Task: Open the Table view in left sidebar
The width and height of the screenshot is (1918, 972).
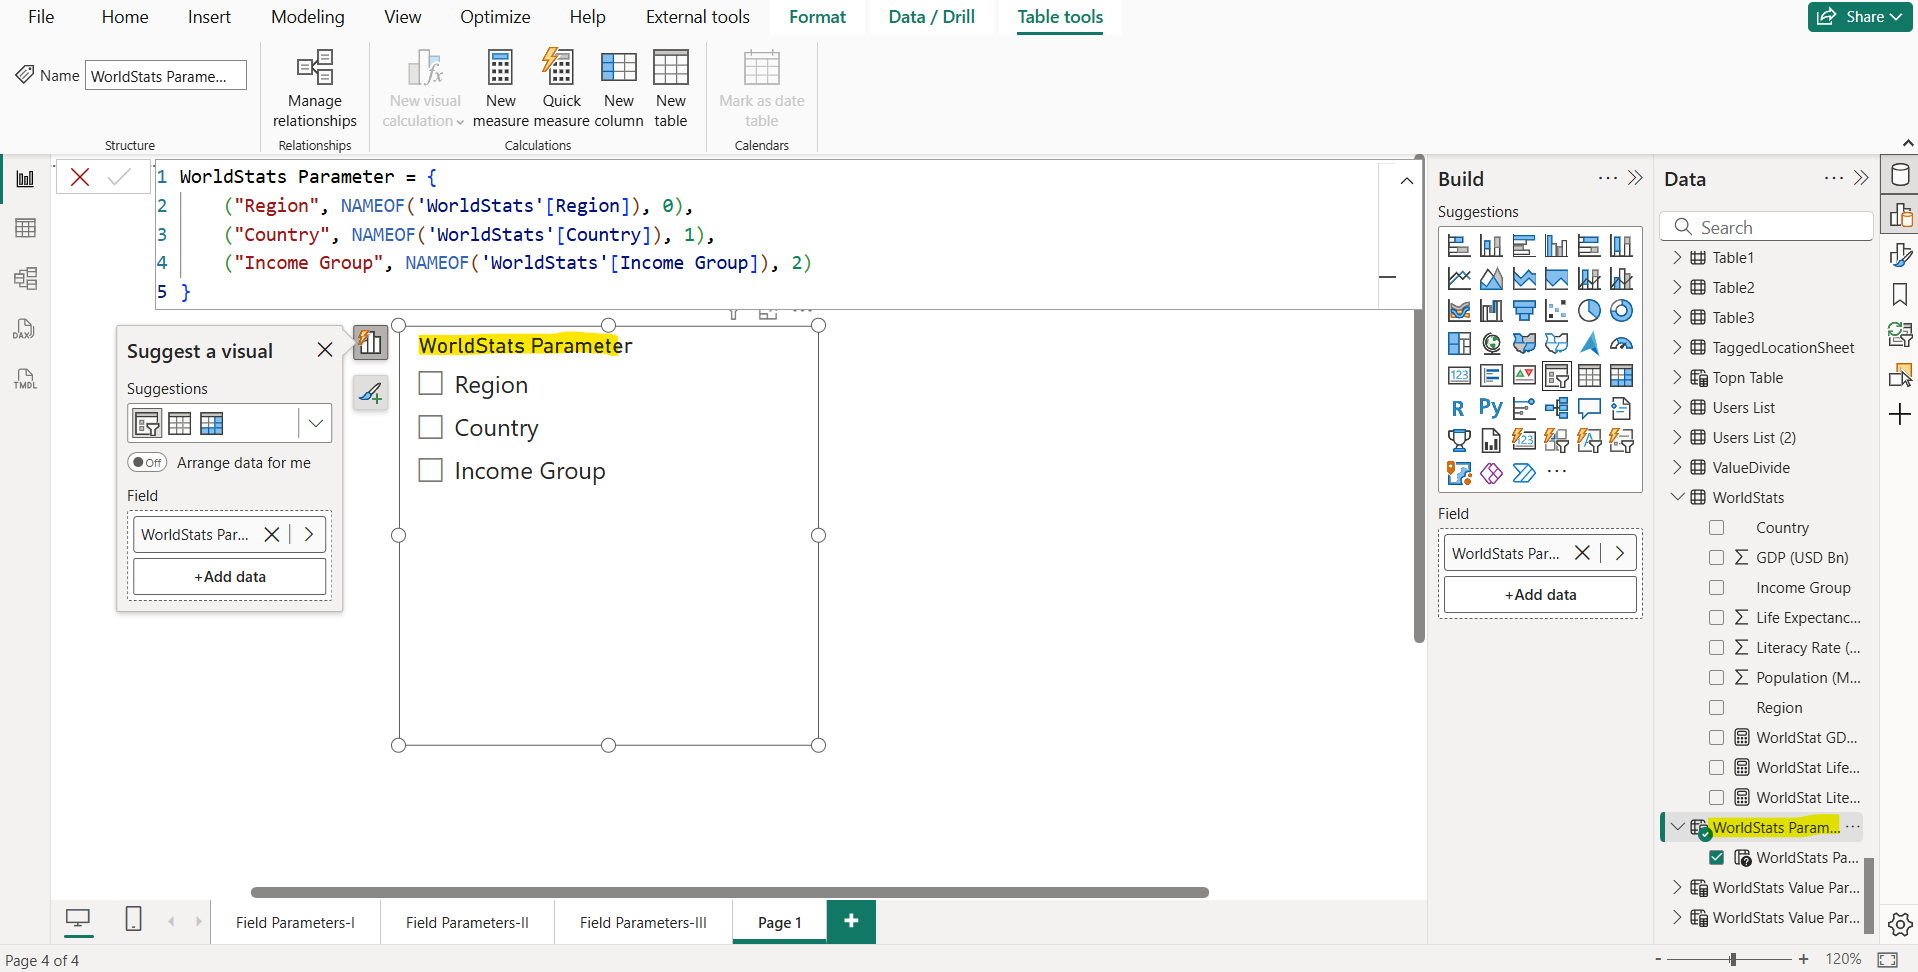Action: click(x=25, y=228)
